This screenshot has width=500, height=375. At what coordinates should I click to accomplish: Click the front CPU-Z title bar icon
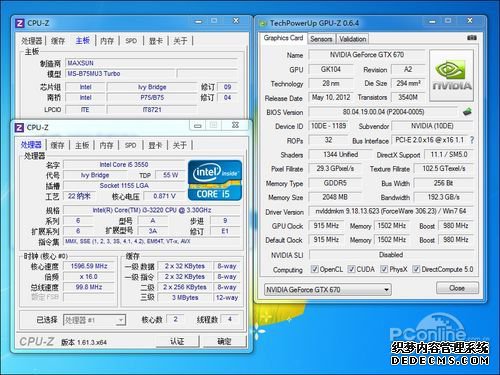pos(20,127)
